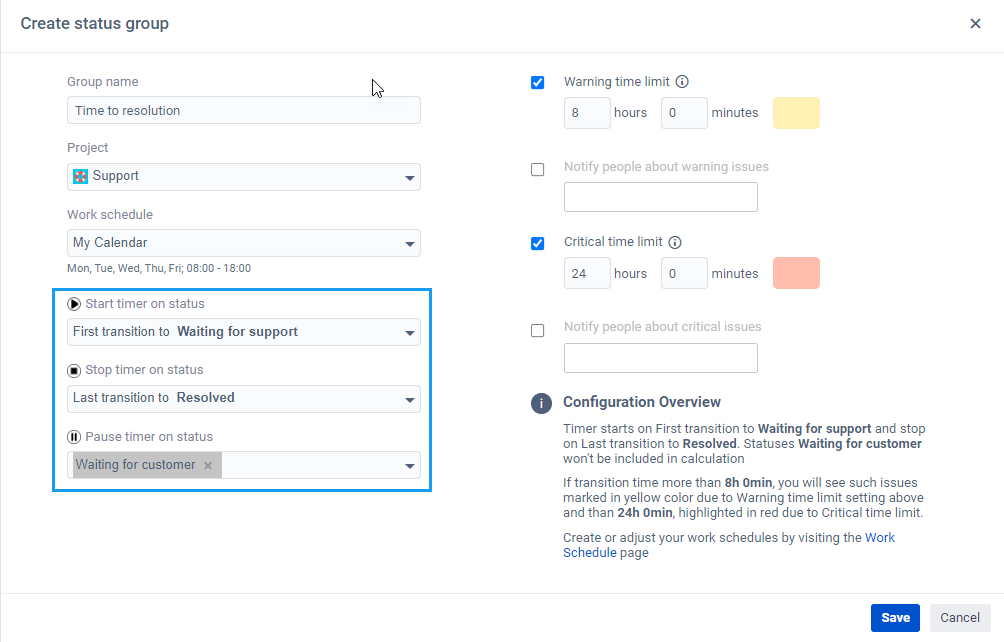The height and width of the screenshot is (642, 1004).
Task: Enable Notify people about warning issues
Action: pyautogui.click(x=538, y=170)
